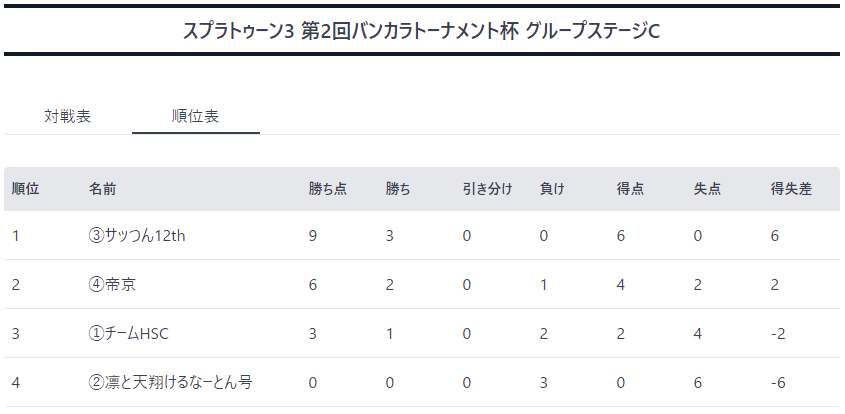Click the 負け column header

click(552, 189)
